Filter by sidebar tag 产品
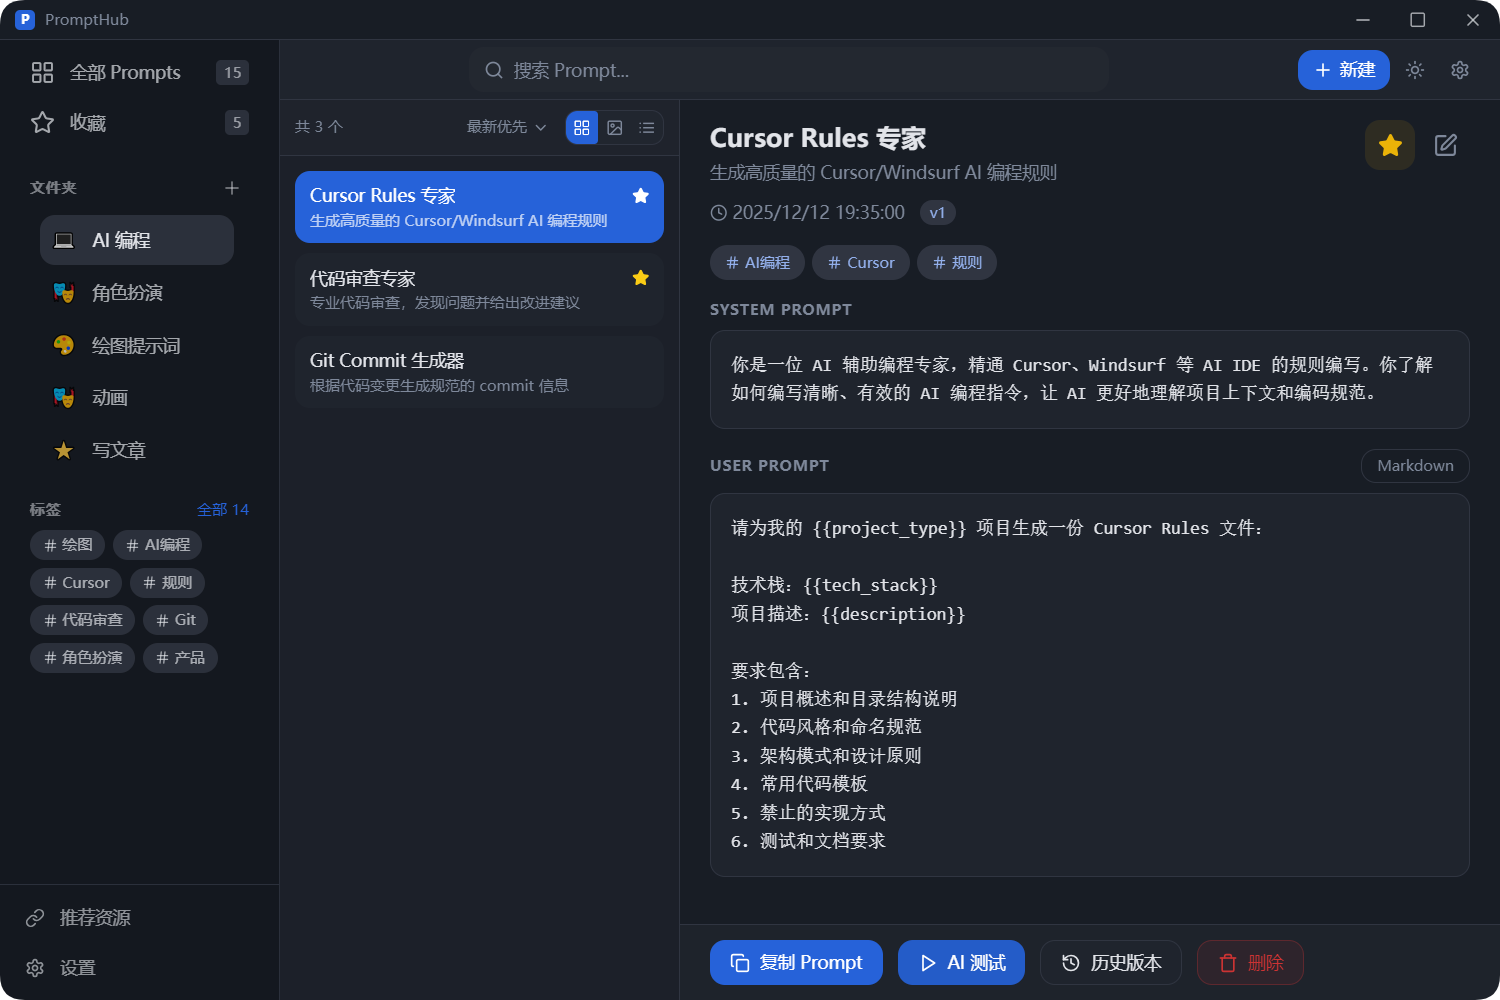This screenshot has width=1500, height=1000. (180, 657)
